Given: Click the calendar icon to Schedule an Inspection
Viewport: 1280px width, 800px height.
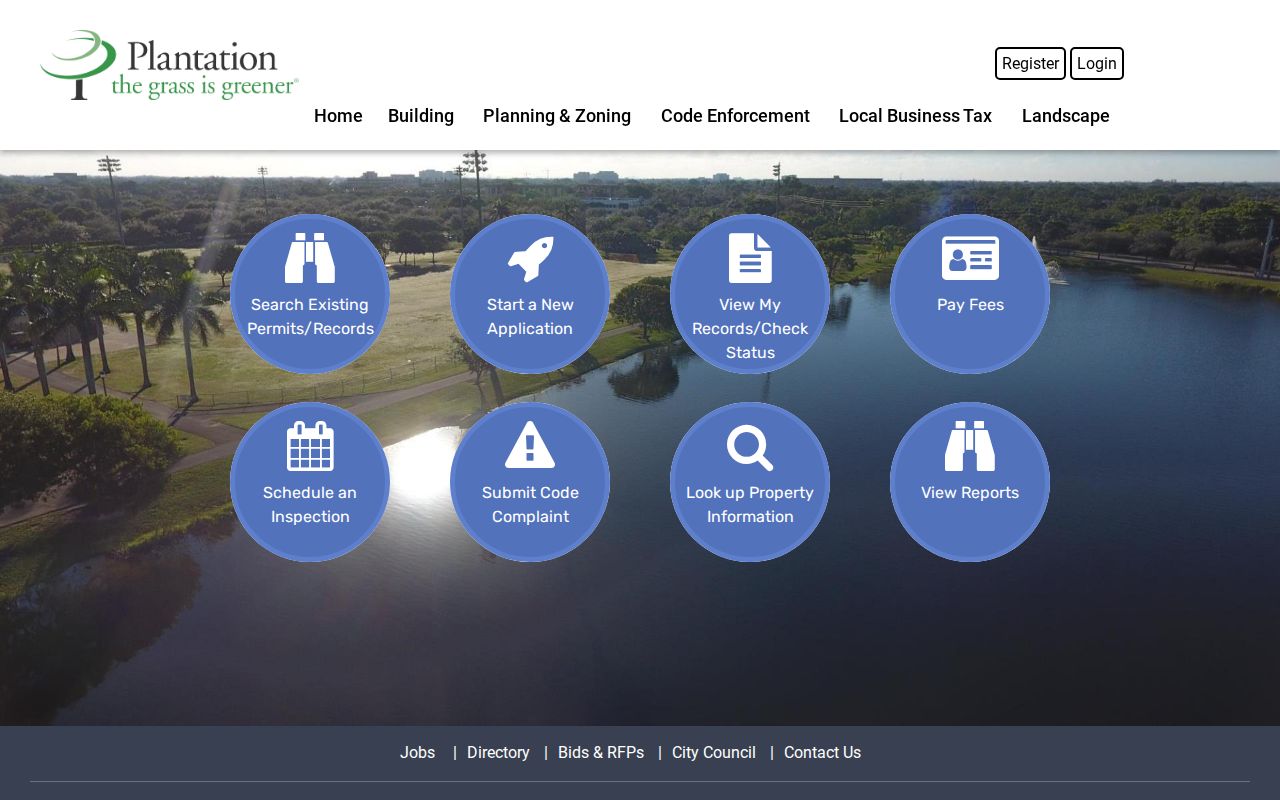Looking at the screenshot, I should coord(310,446).
